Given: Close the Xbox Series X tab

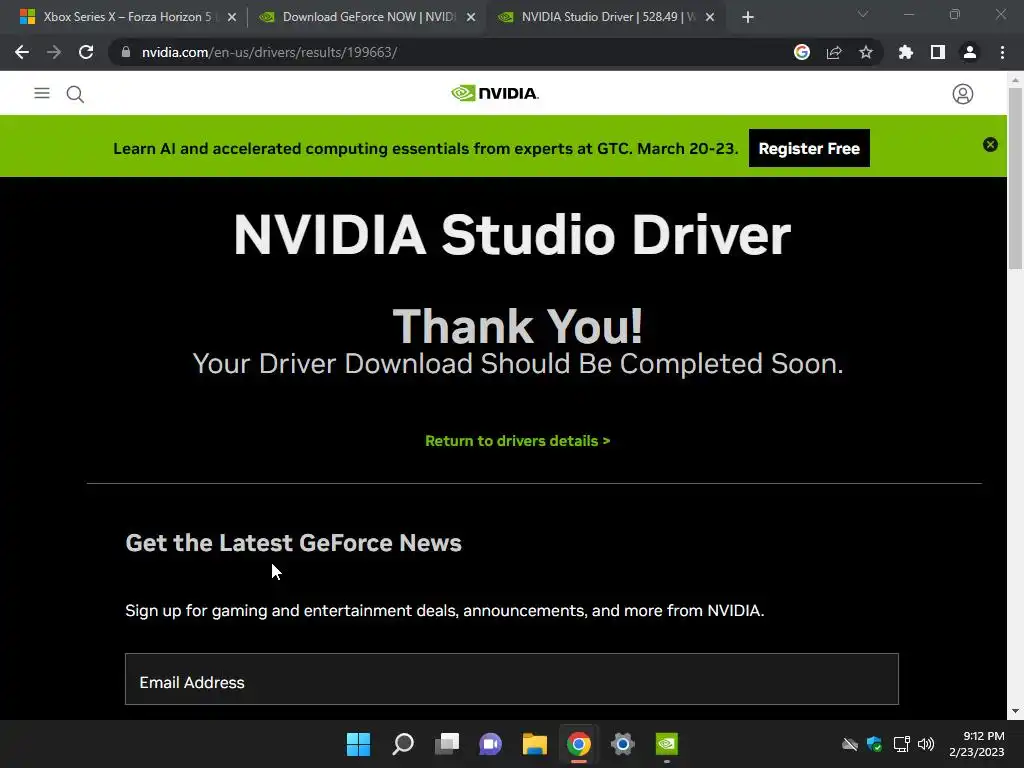Looking at the screenshot, I should pos(232,18).
